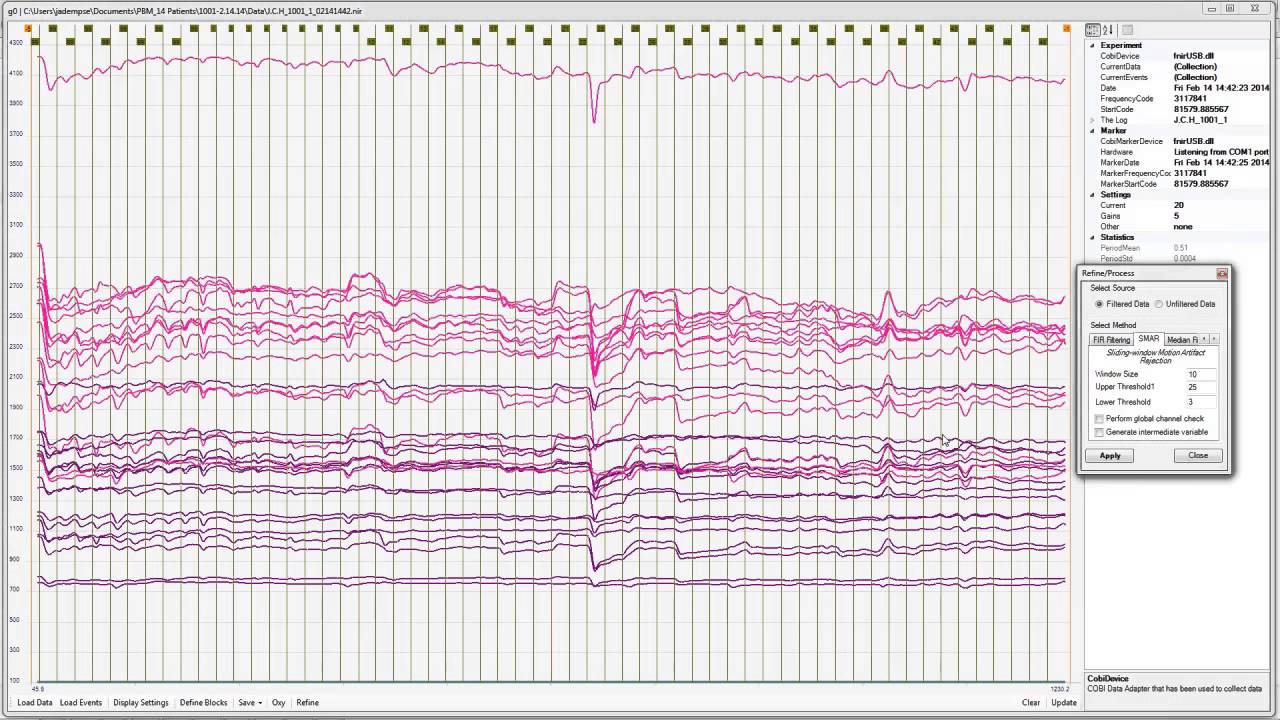
Task: Maximize the main application window
Action: click(1230, 9)
